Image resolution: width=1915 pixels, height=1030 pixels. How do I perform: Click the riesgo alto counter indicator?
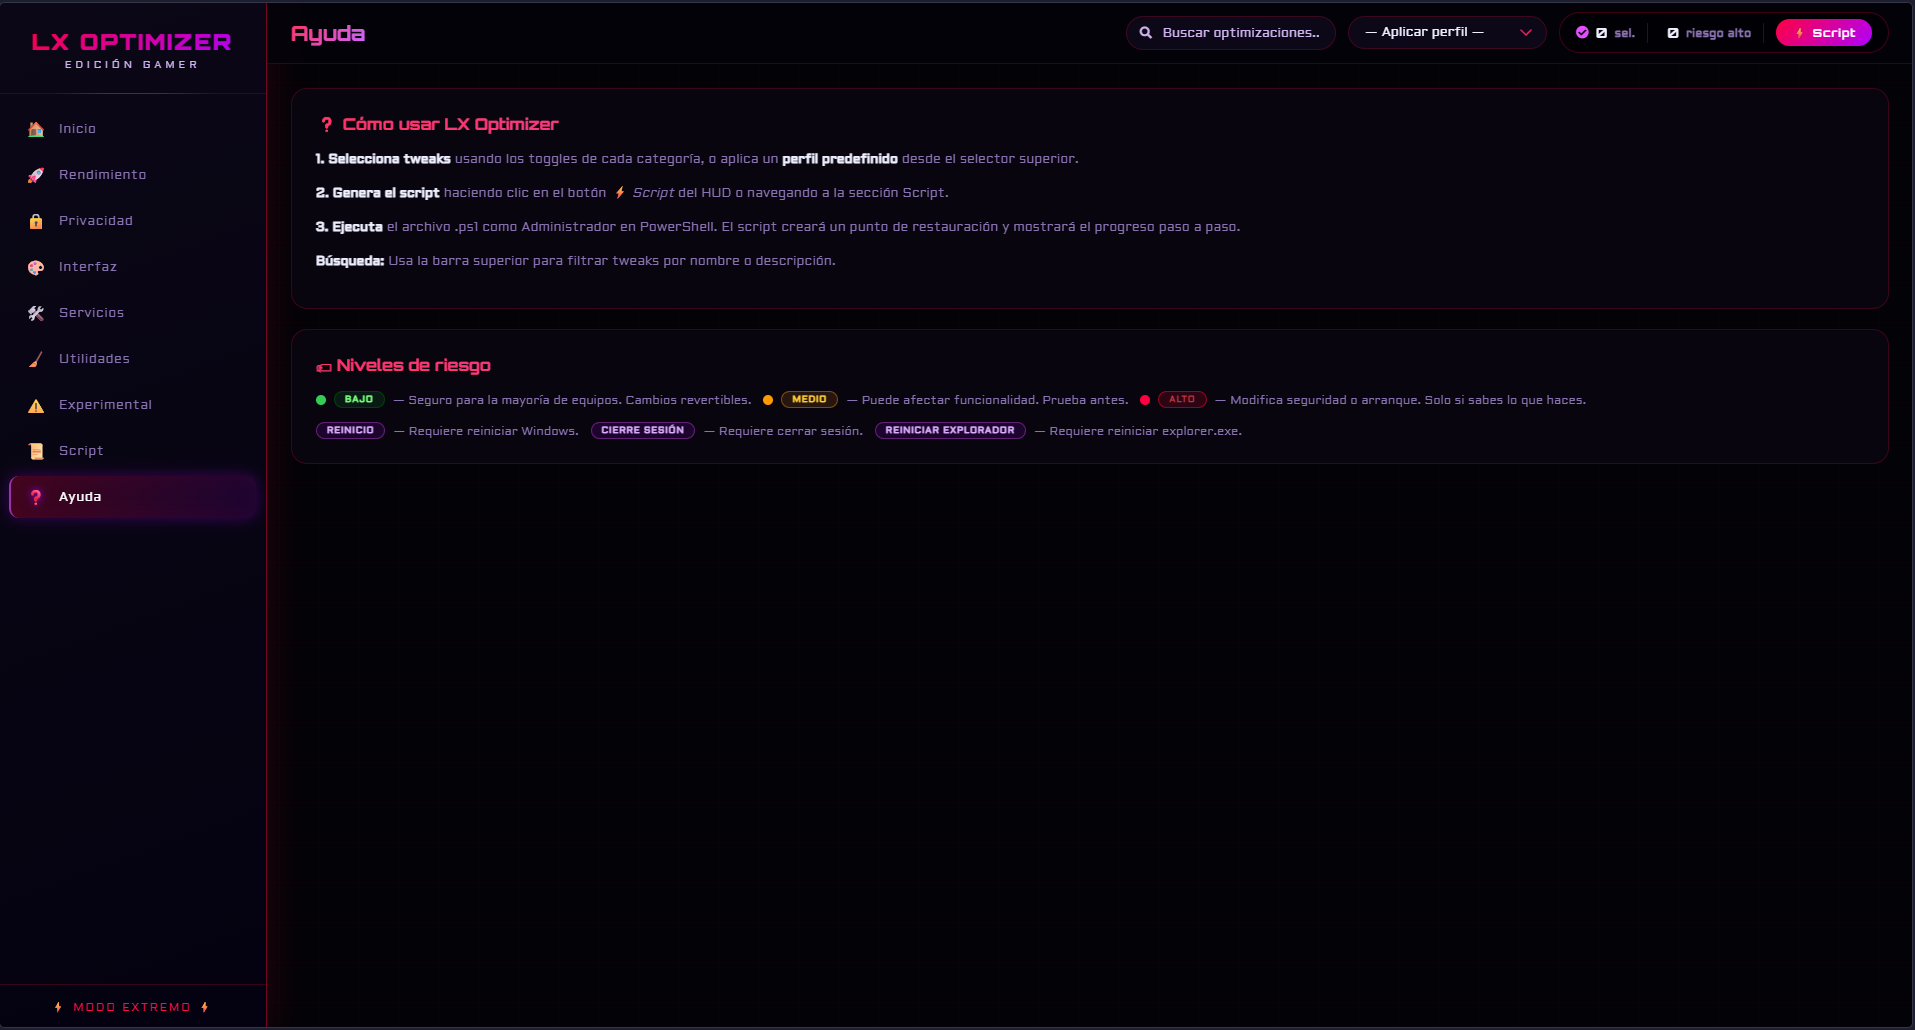1709,33
